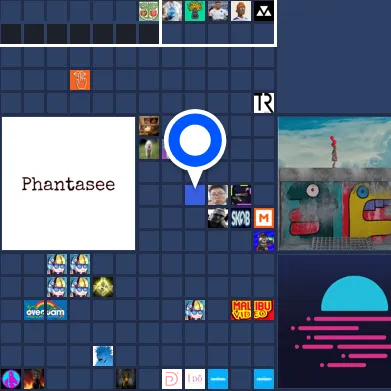The width and height of the screenshot is (391, 391).
Task: Select the white piglet photo tile
Action: click(x=149, y=149)
